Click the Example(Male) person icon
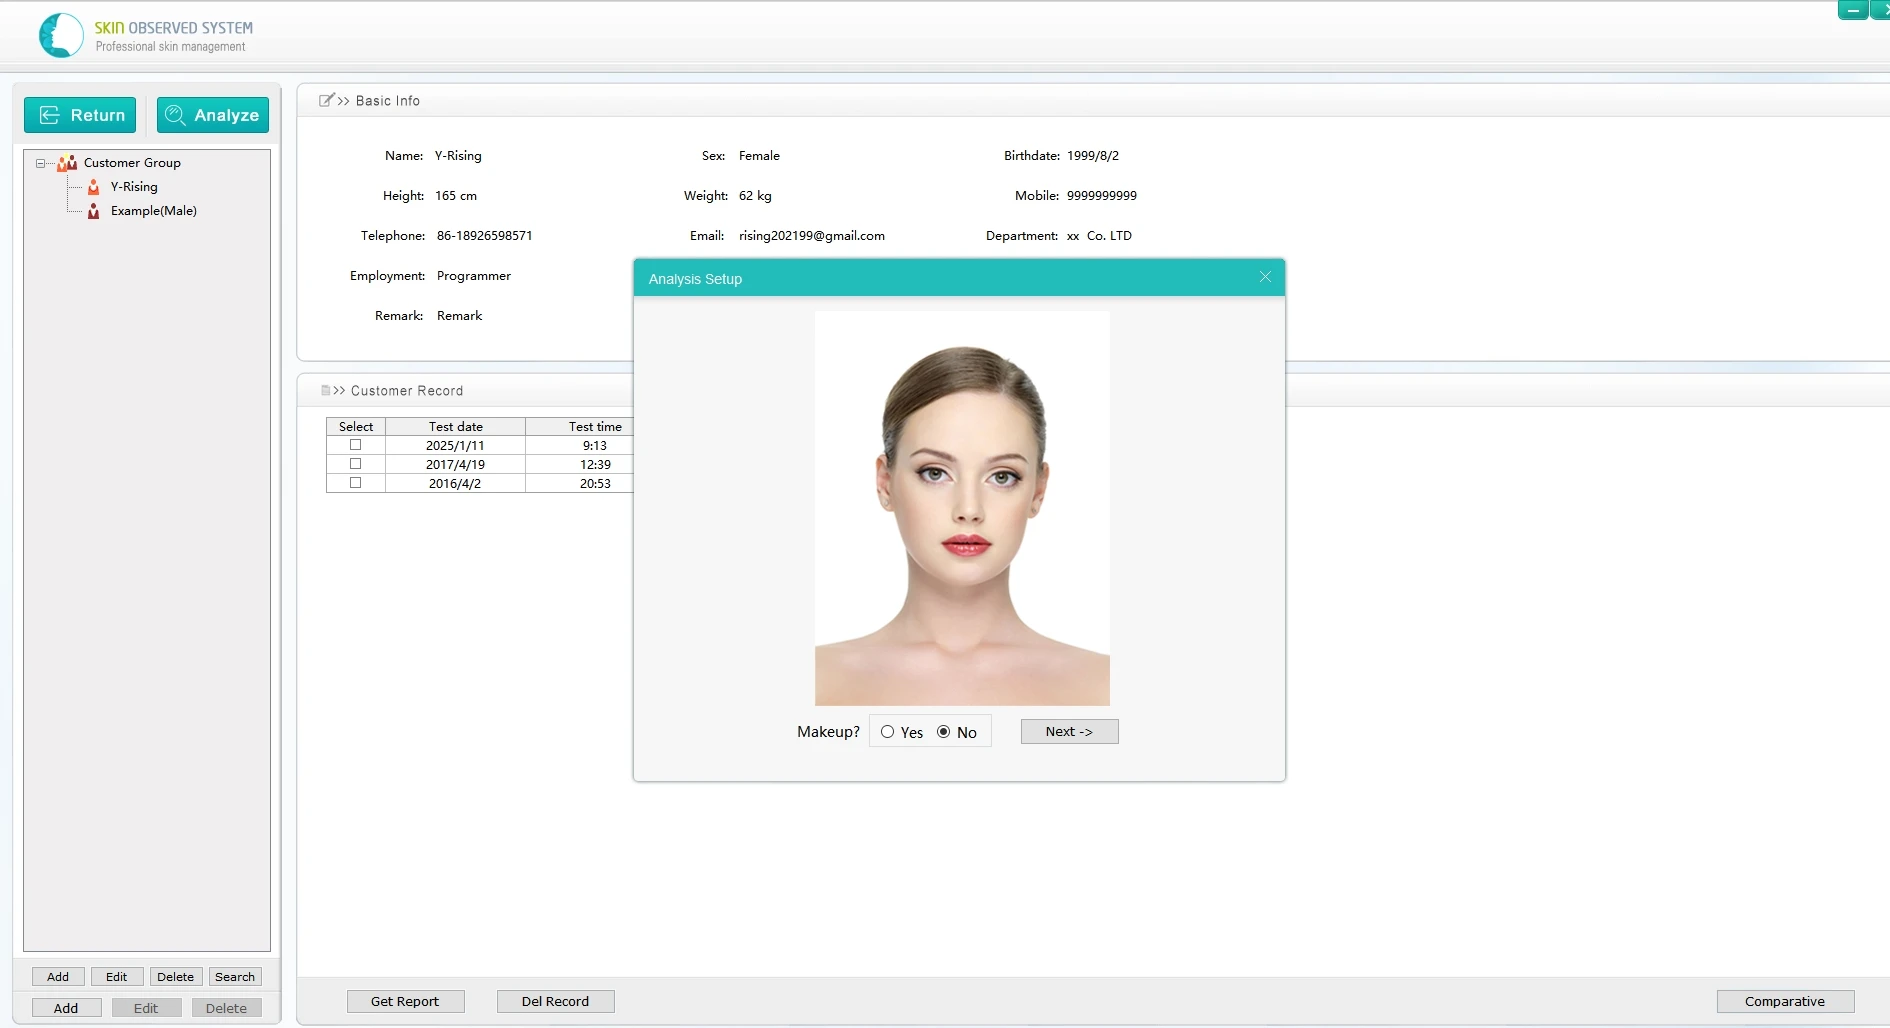Viewport: 1890px width, 1028px height. pyautogui.click(x=93, y=211)
